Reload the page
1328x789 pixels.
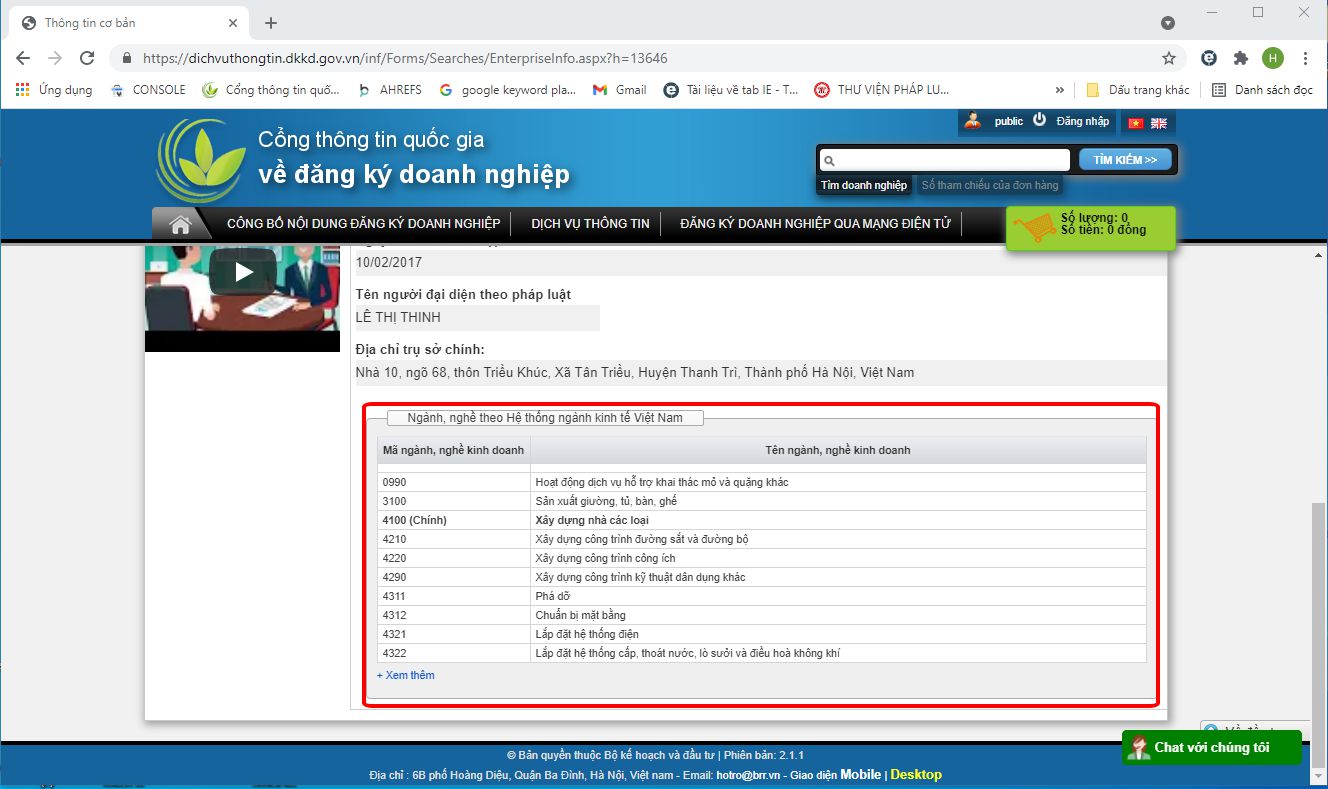point(87,58)
